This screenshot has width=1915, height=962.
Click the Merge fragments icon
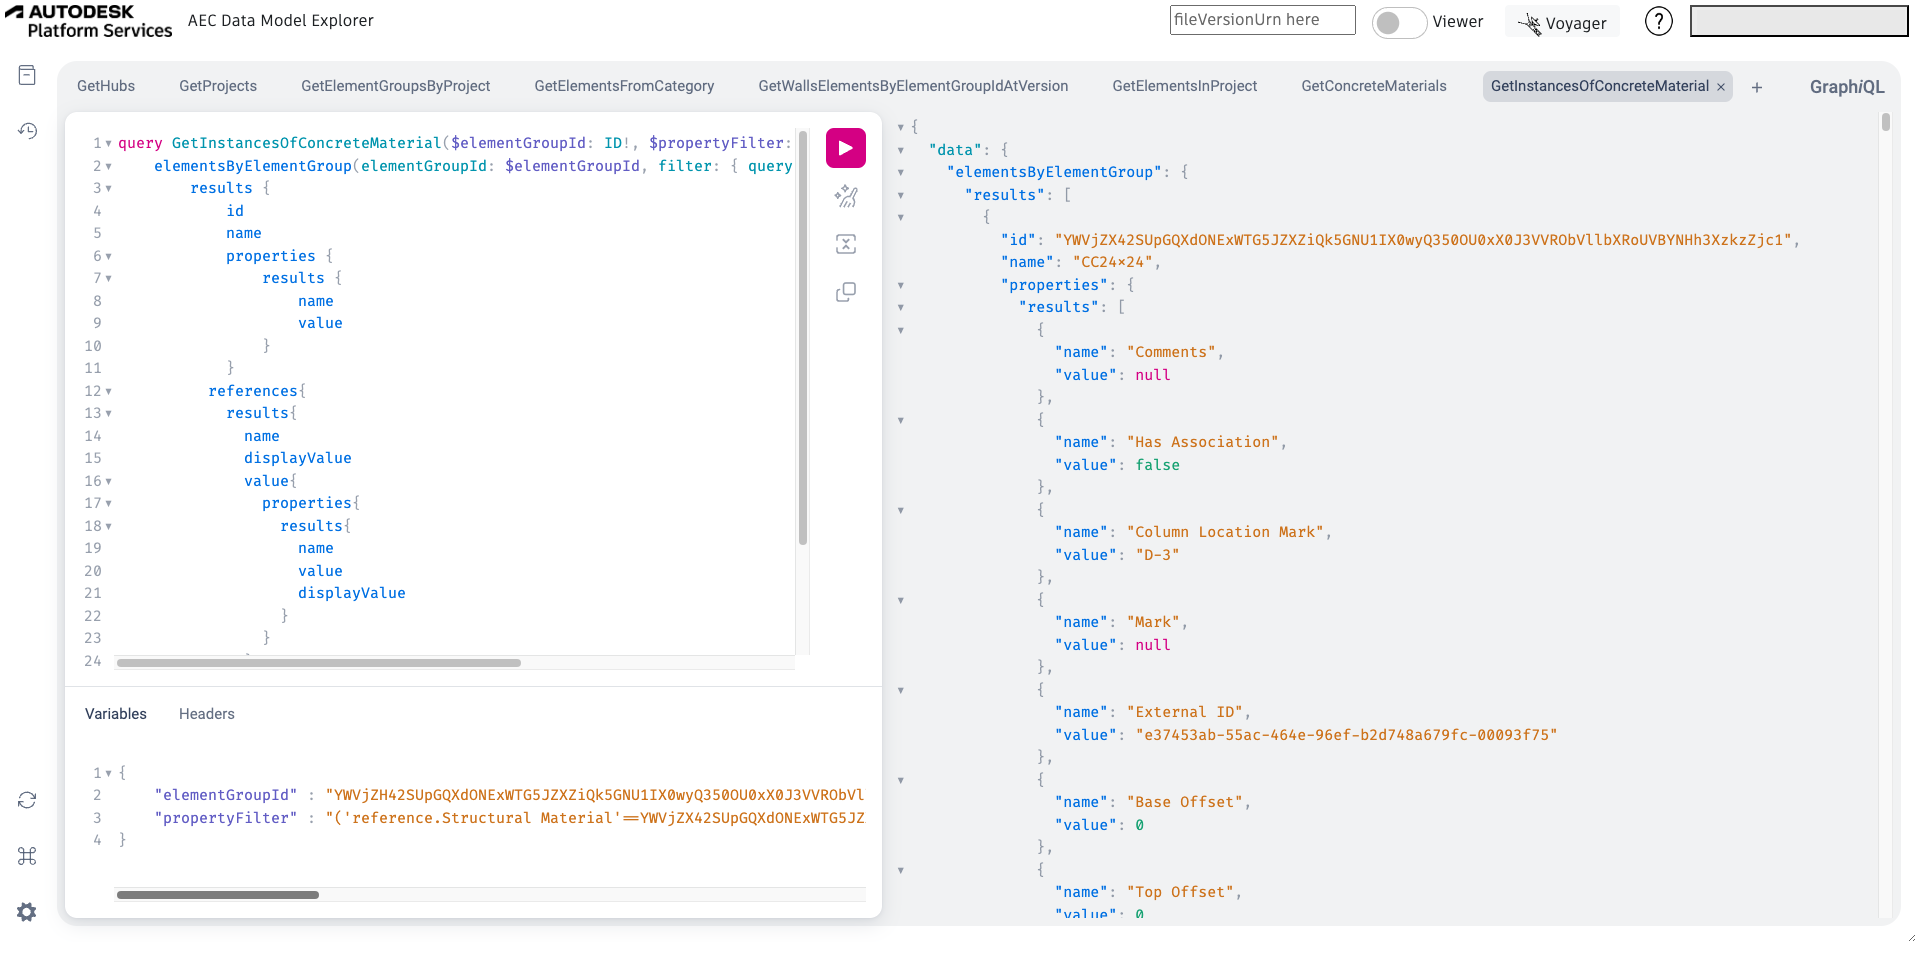pyautogui.click(x=845, y=244)
